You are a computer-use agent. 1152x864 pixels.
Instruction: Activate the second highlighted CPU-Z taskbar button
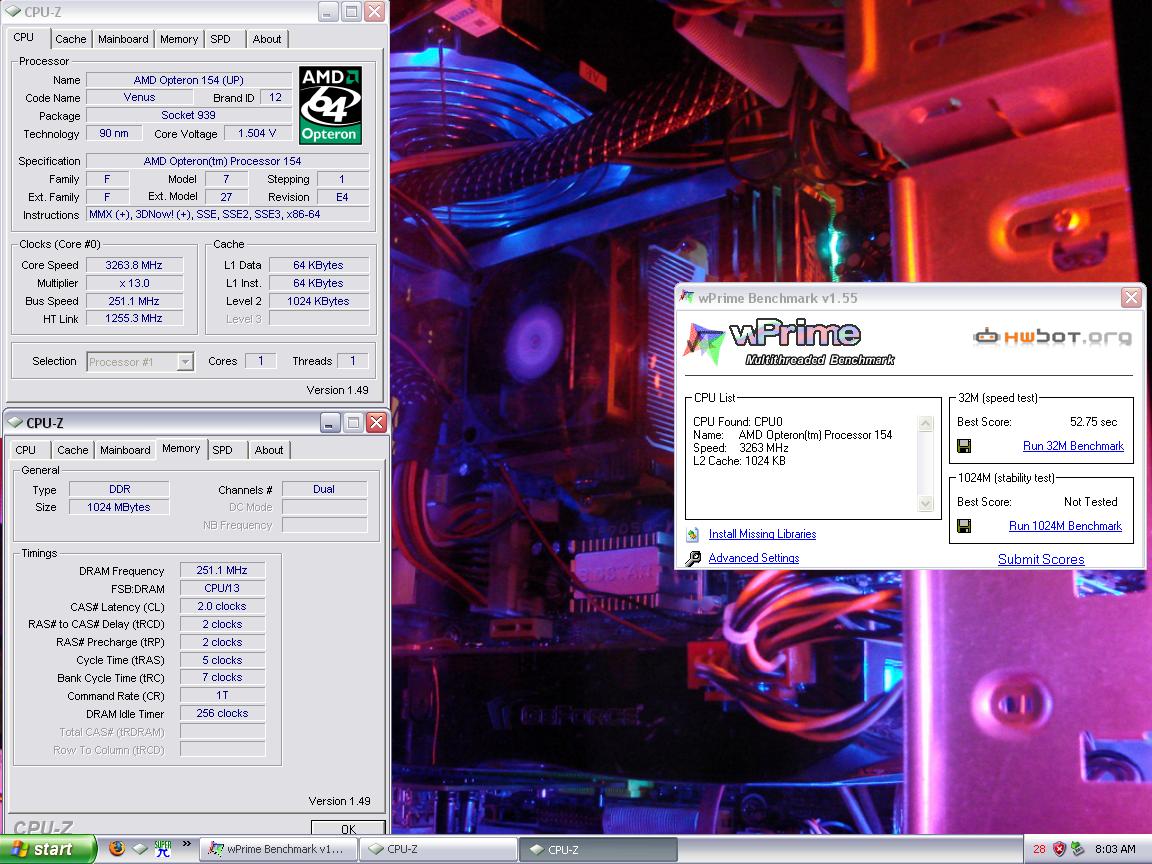coord(597,849)
